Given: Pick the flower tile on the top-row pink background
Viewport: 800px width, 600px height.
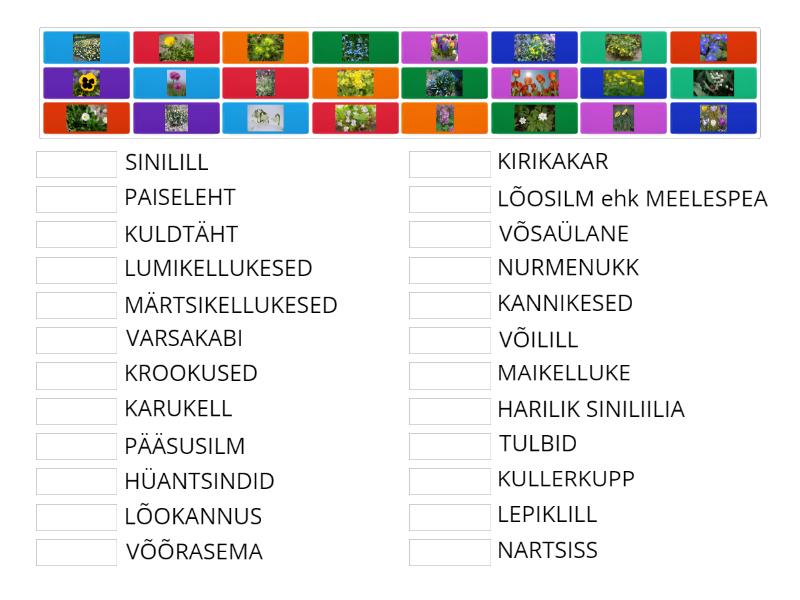Looking at the screenshot, I should point(444,47).
